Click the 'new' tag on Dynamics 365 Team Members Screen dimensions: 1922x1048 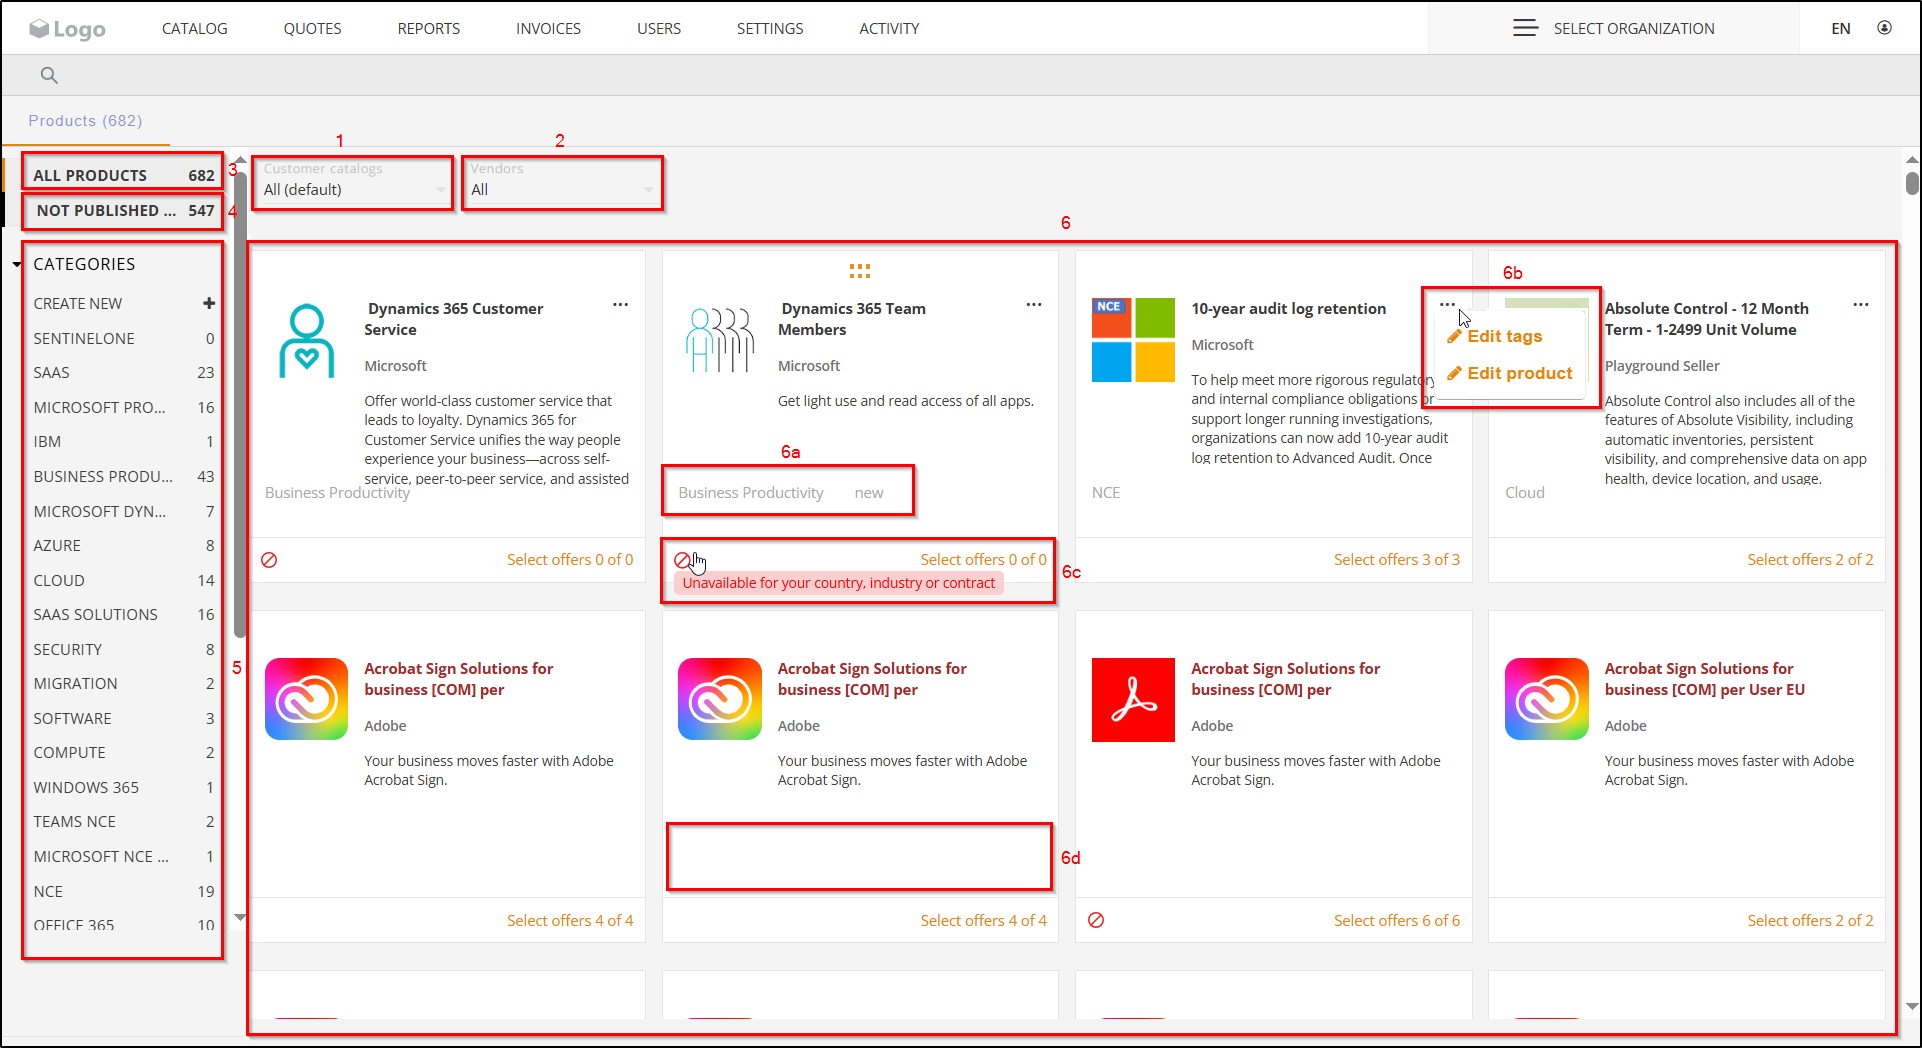pos(869,493)
